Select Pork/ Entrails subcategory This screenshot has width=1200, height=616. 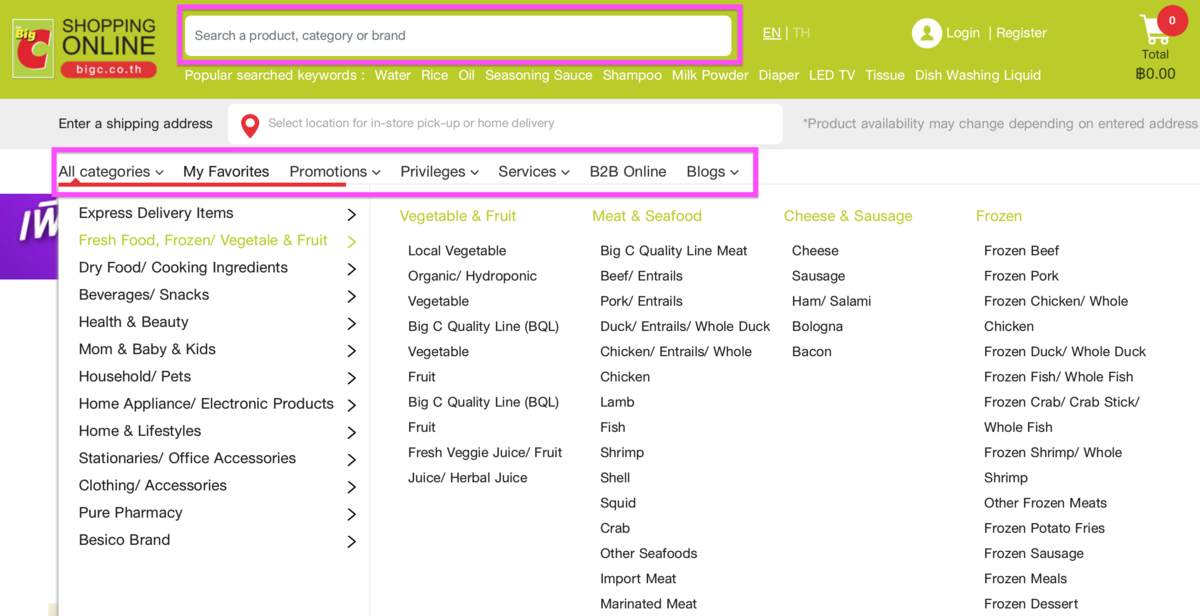(x=641, y=301)
